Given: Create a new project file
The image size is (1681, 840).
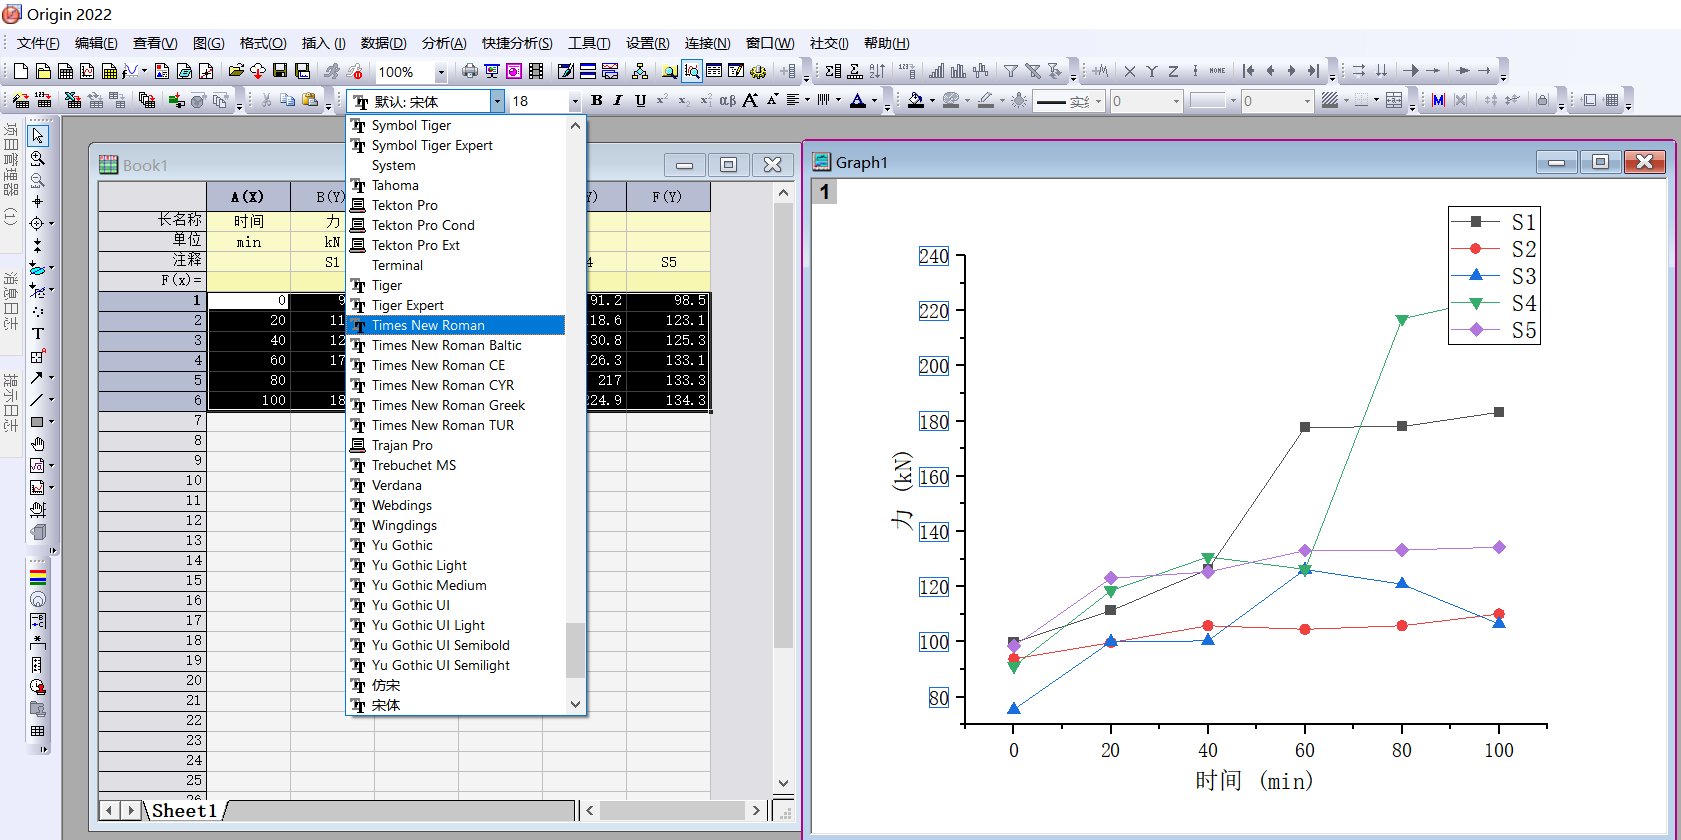Looking at the screenshot, I should pos(21,71).
